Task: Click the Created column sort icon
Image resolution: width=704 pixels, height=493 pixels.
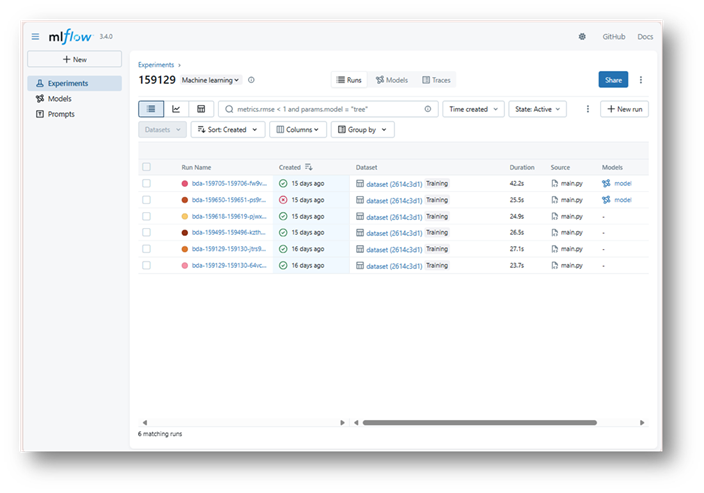Action: [308, 167]
